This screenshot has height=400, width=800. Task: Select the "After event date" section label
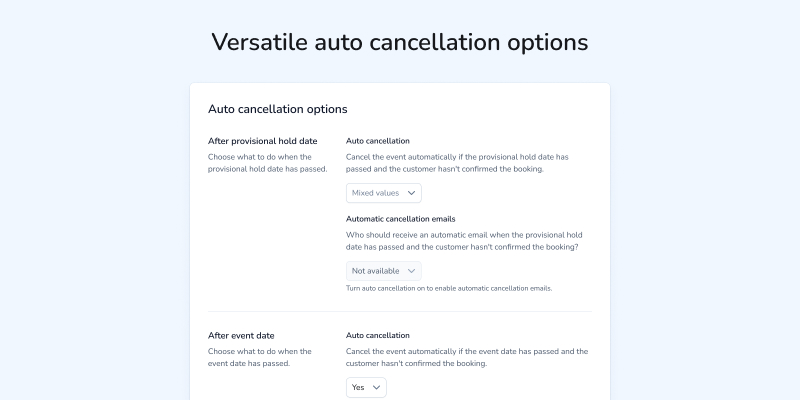[x=241, y=335]
